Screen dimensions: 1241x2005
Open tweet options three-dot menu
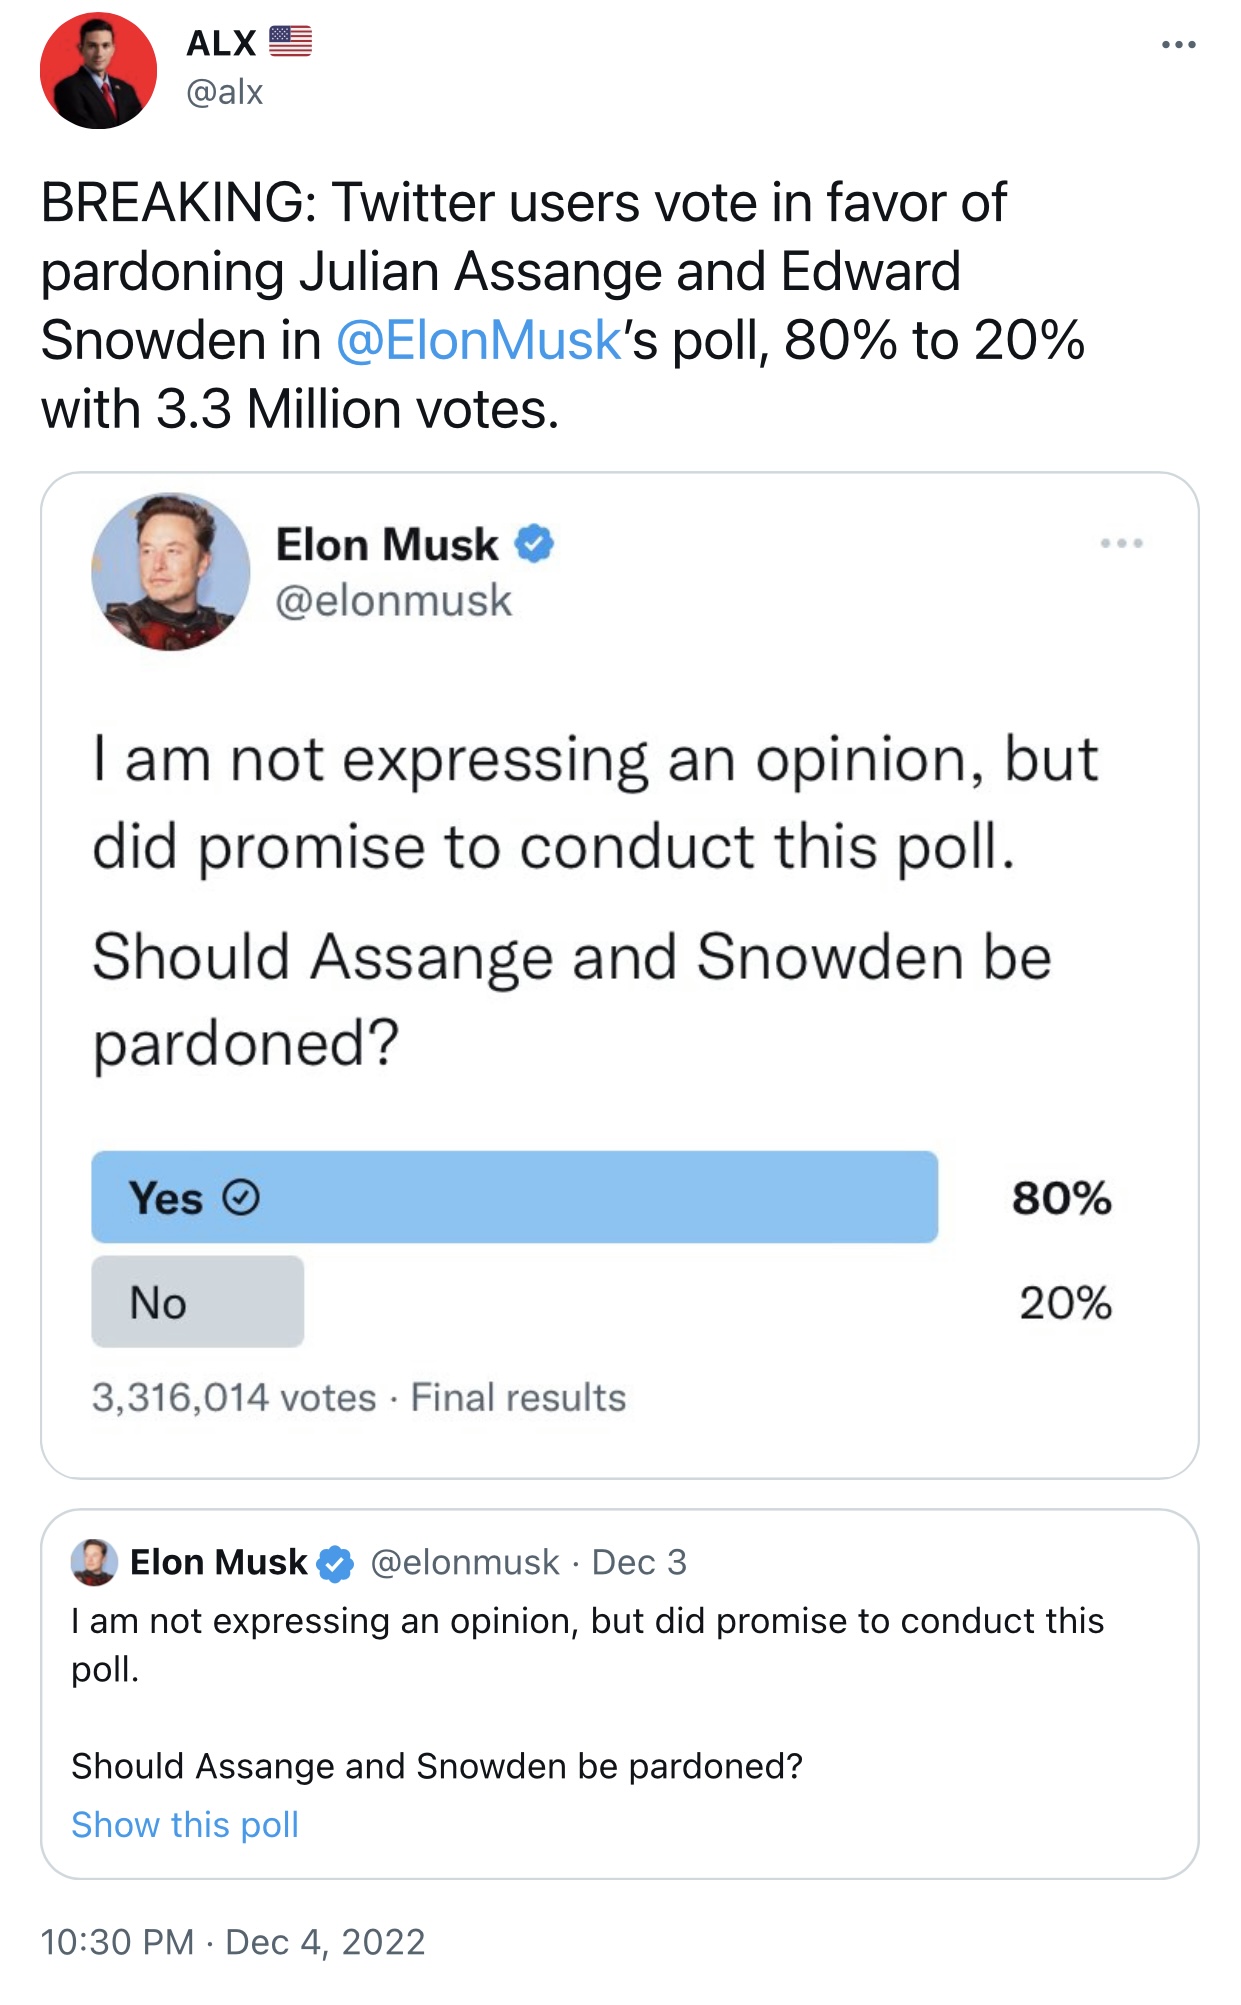pos(1178,45)
